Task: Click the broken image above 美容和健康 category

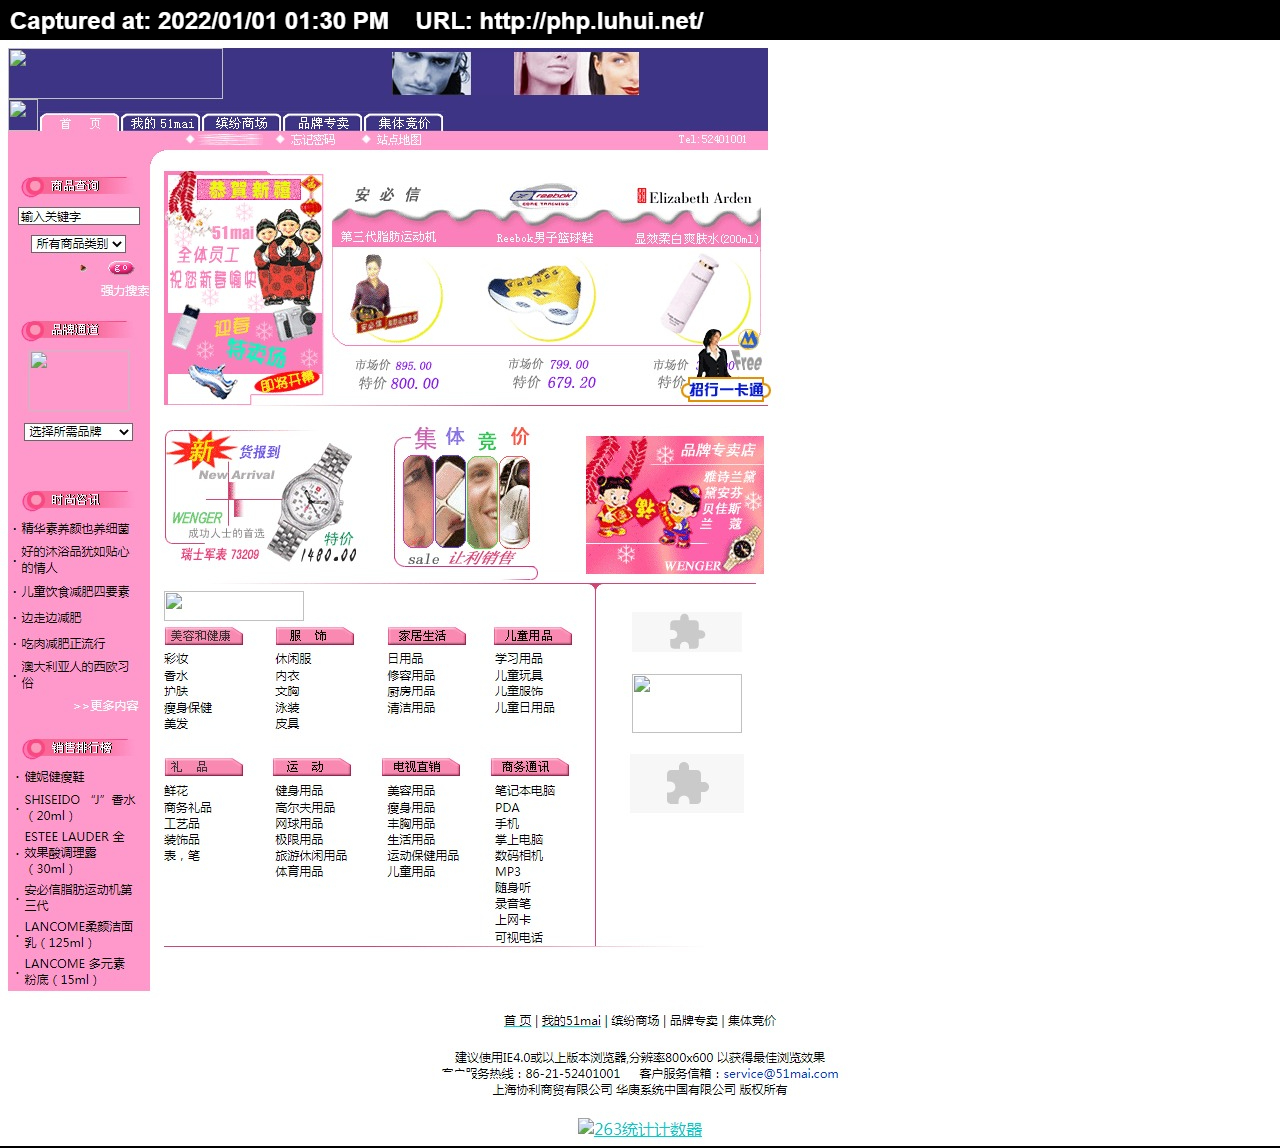Action: point(234,606)
